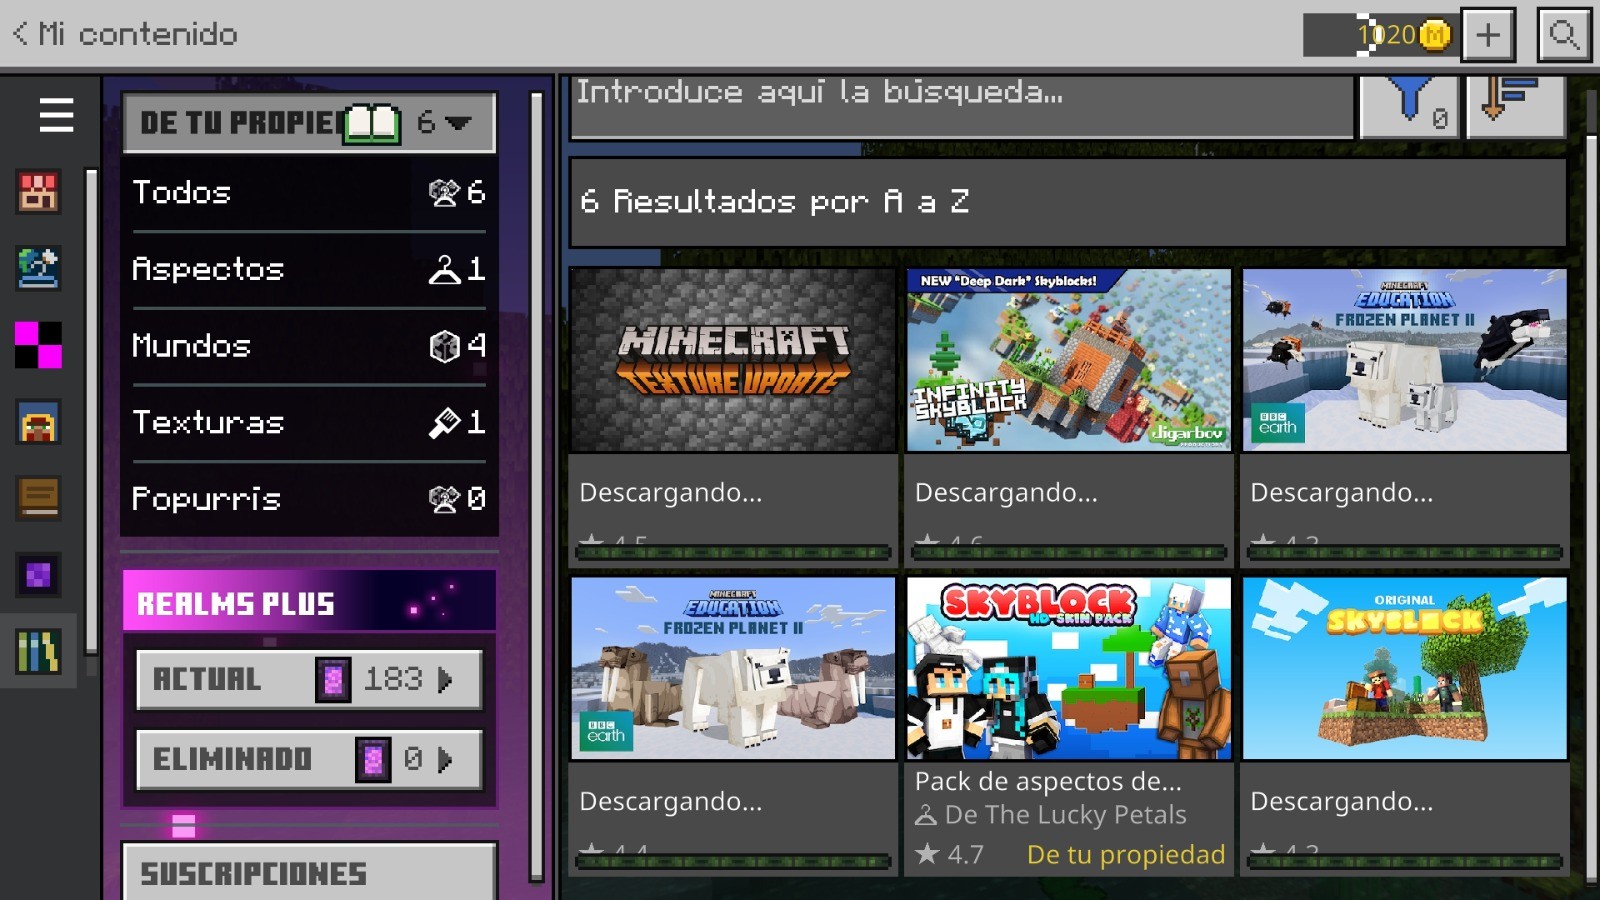This screenshot has width=1600, height=900.
Task: Open the skin face sidebar icon
Action: [x=38, y=422]
